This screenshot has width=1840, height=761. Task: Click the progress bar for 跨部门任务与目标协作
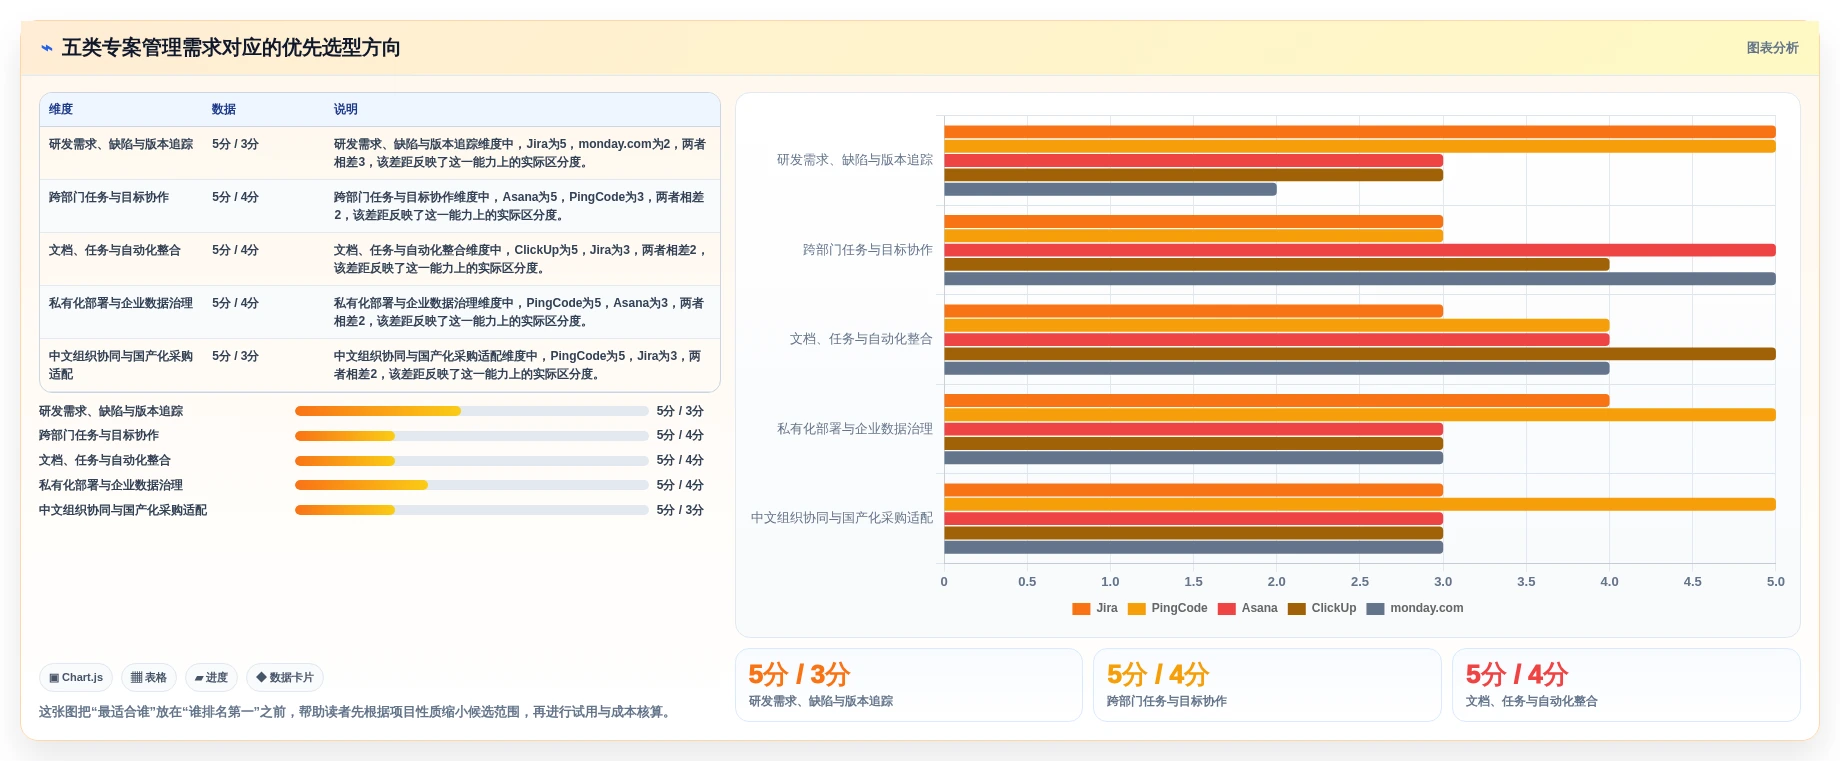[x=472, y=436]
